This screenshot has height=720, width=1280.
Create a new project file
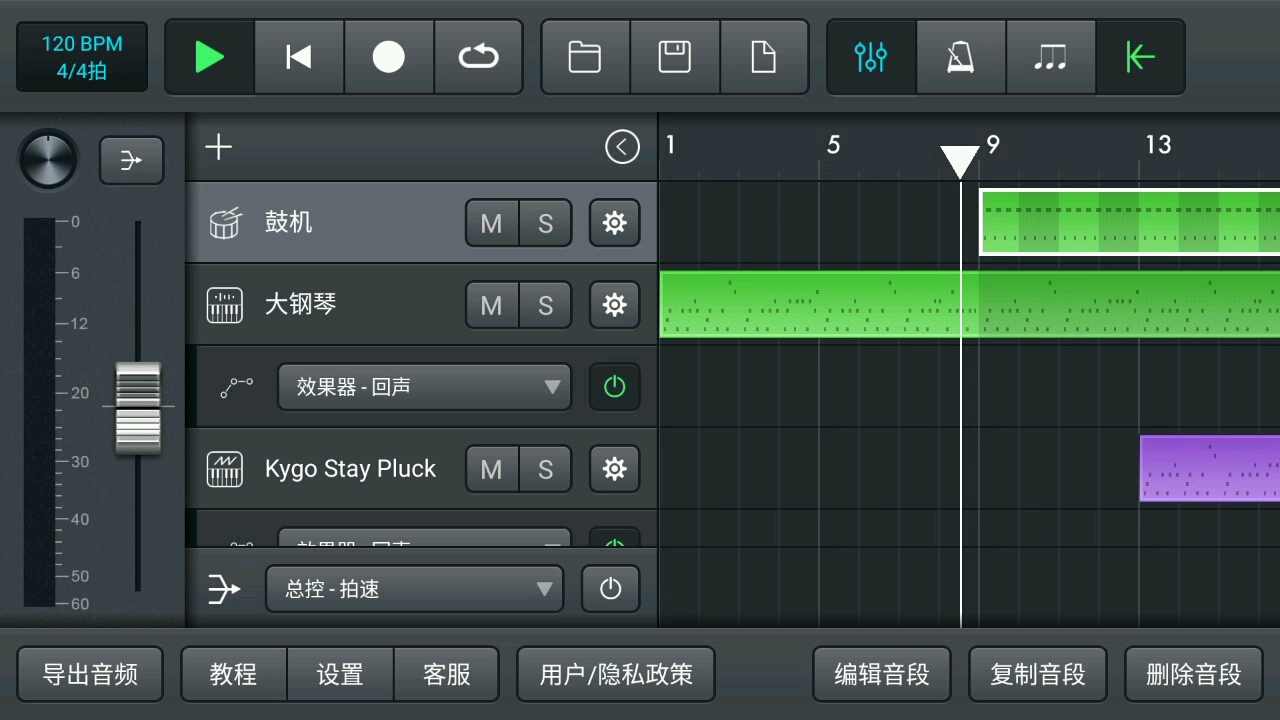pyautogui.click(x=764, y=57)
